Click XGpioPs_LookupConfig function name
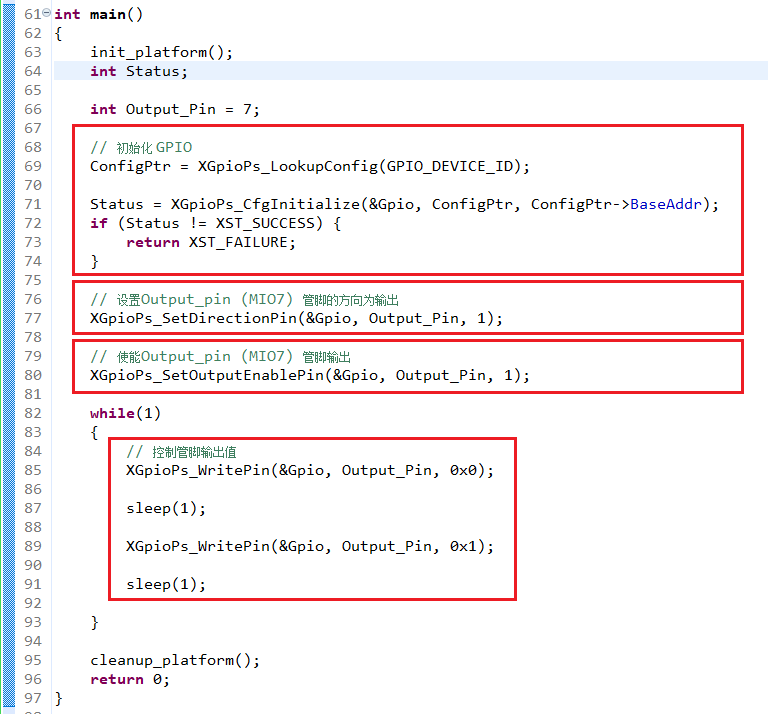Viewport: 768px width, 714px height. click(288, 167)
